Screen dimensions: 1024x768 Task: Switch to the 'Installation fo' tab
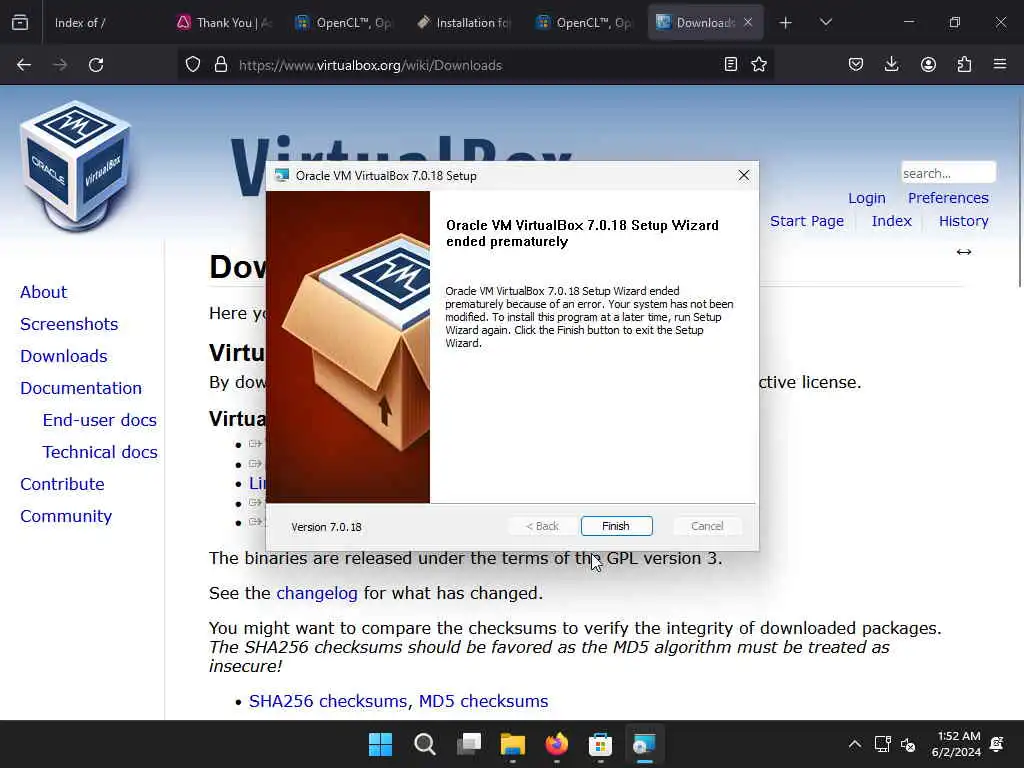pos(465,23)
